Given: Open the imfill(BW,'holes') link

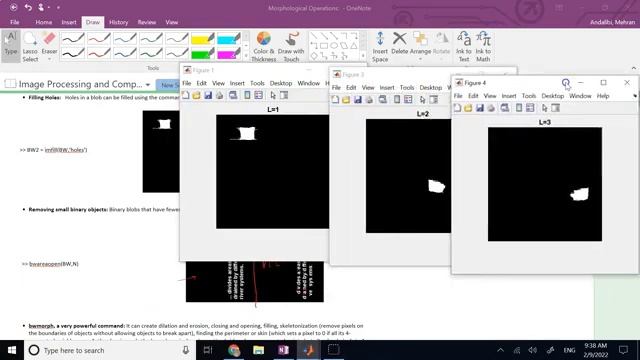Looking at the screenshot, I should [66, 150].
